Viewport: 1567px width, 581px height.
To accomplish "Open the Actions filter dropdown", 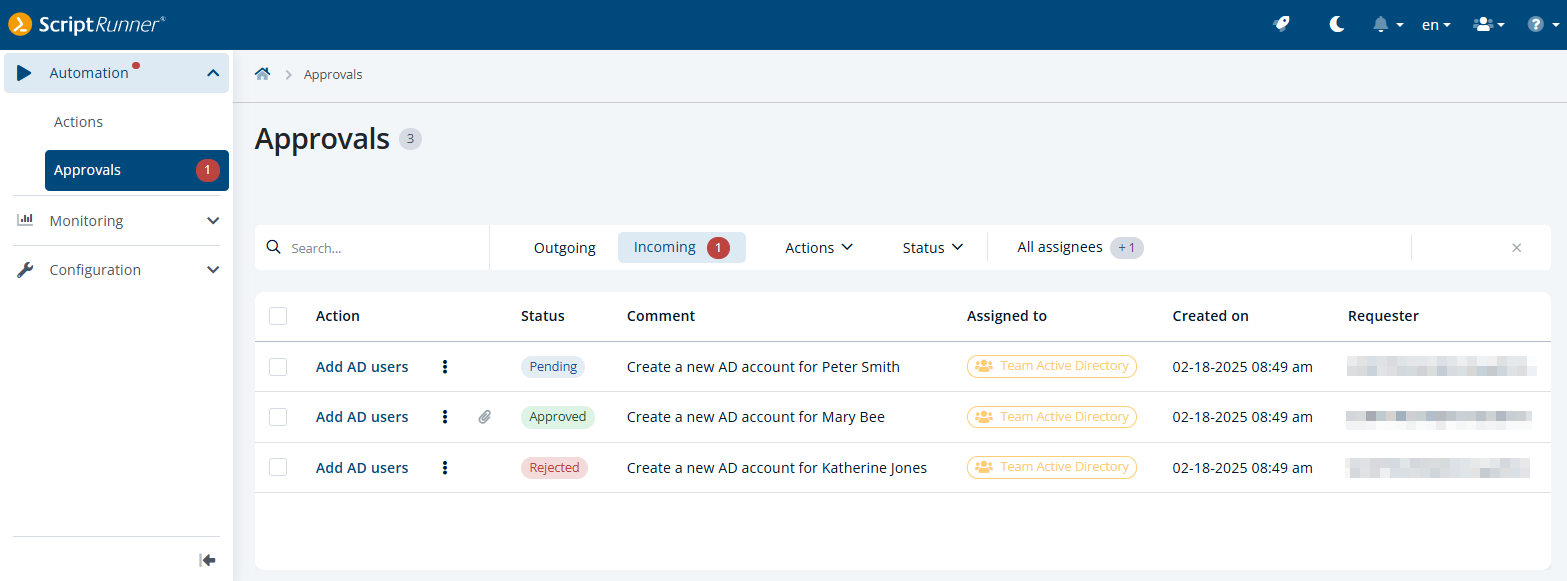I will point(818,248).
